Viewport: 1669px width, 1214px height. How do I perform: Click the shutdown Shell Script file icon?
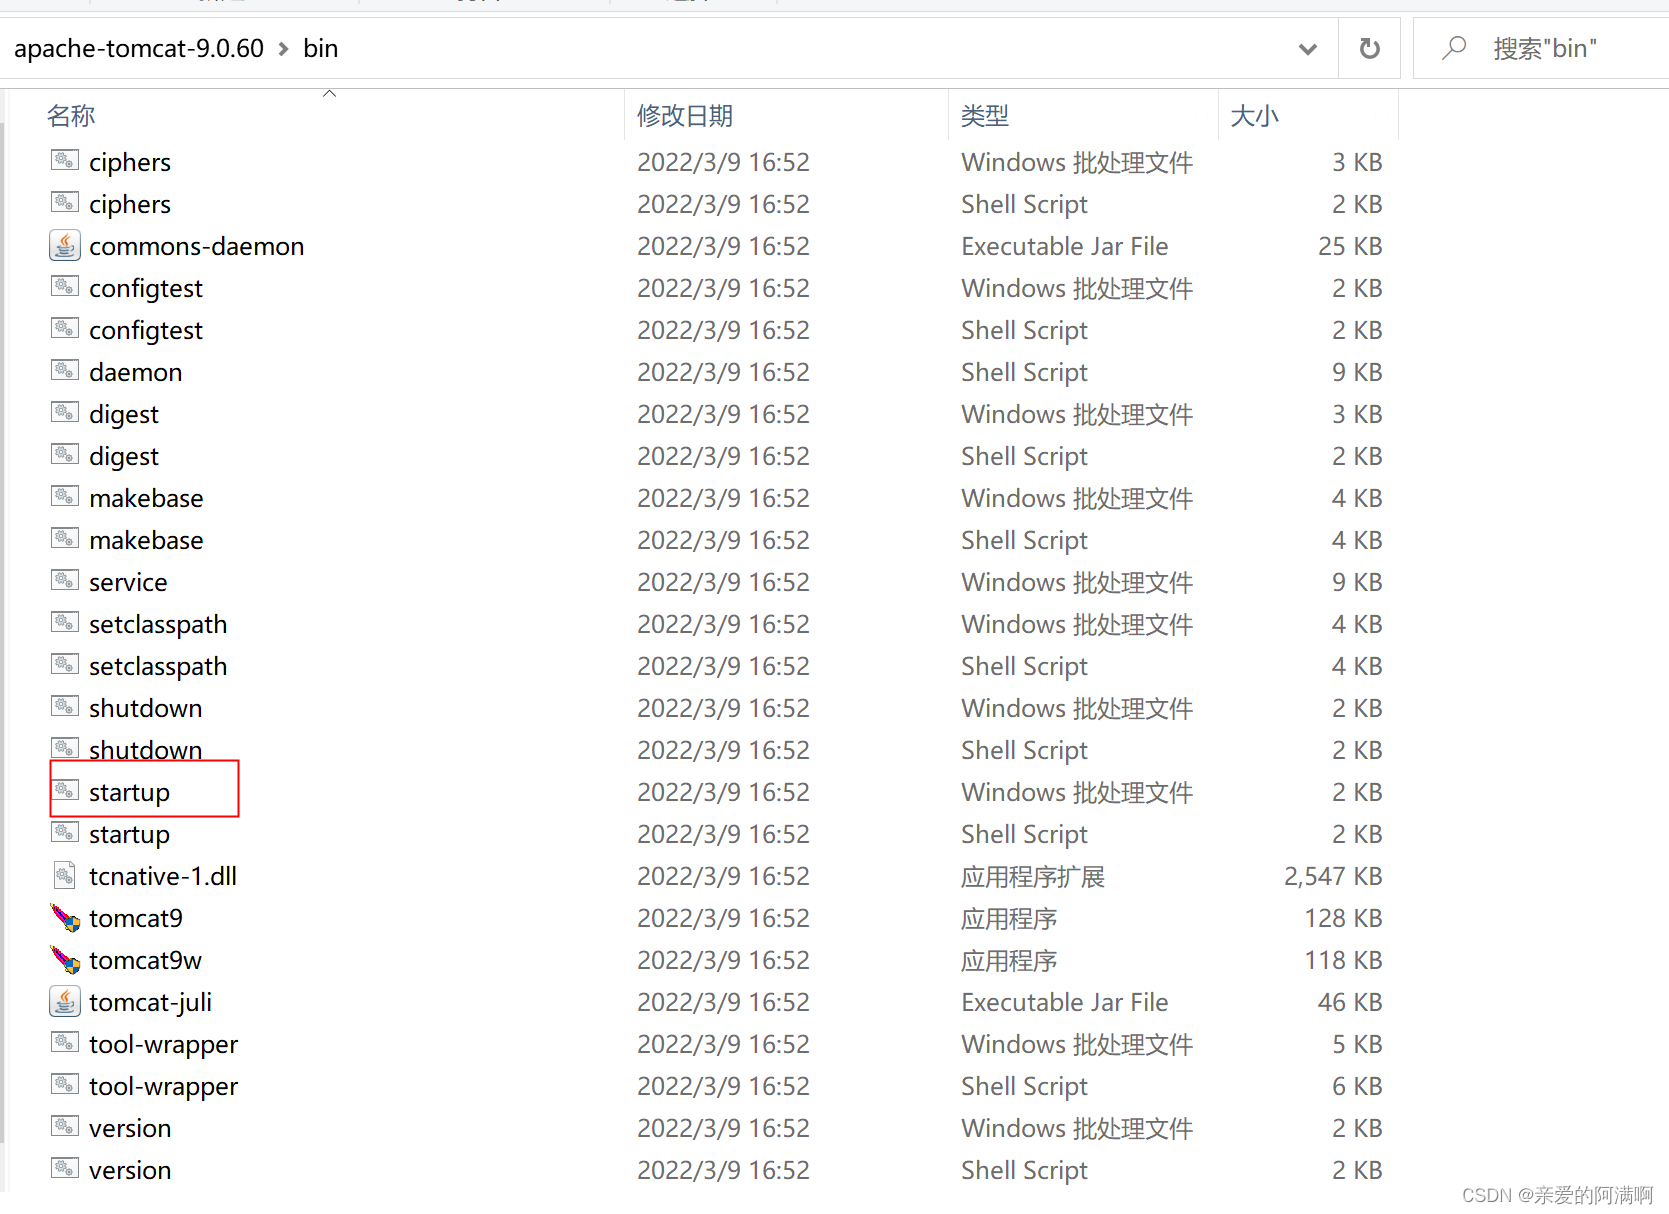tap(65, 748)
